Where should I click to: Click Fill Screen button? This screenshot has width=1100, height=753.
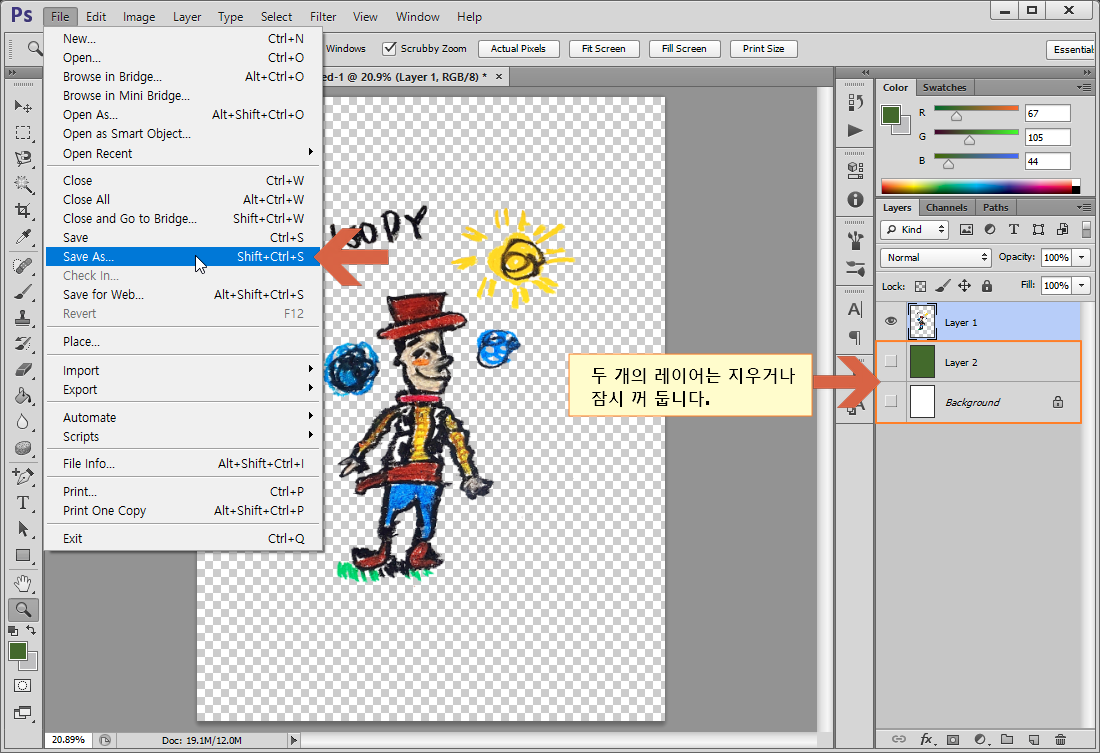point(684,48)
